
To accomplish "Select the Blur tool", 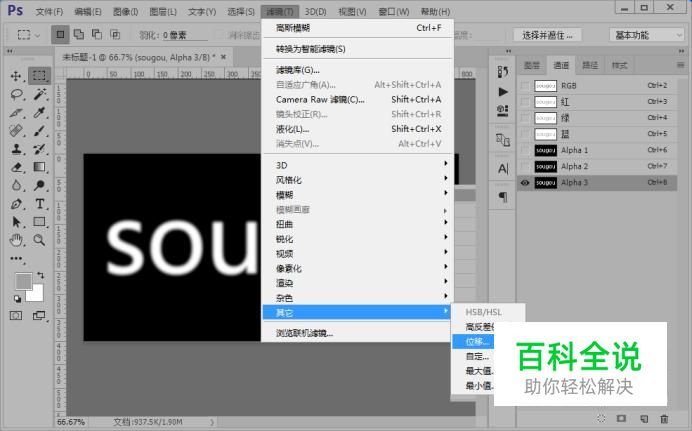I will (x=16, y=185).
